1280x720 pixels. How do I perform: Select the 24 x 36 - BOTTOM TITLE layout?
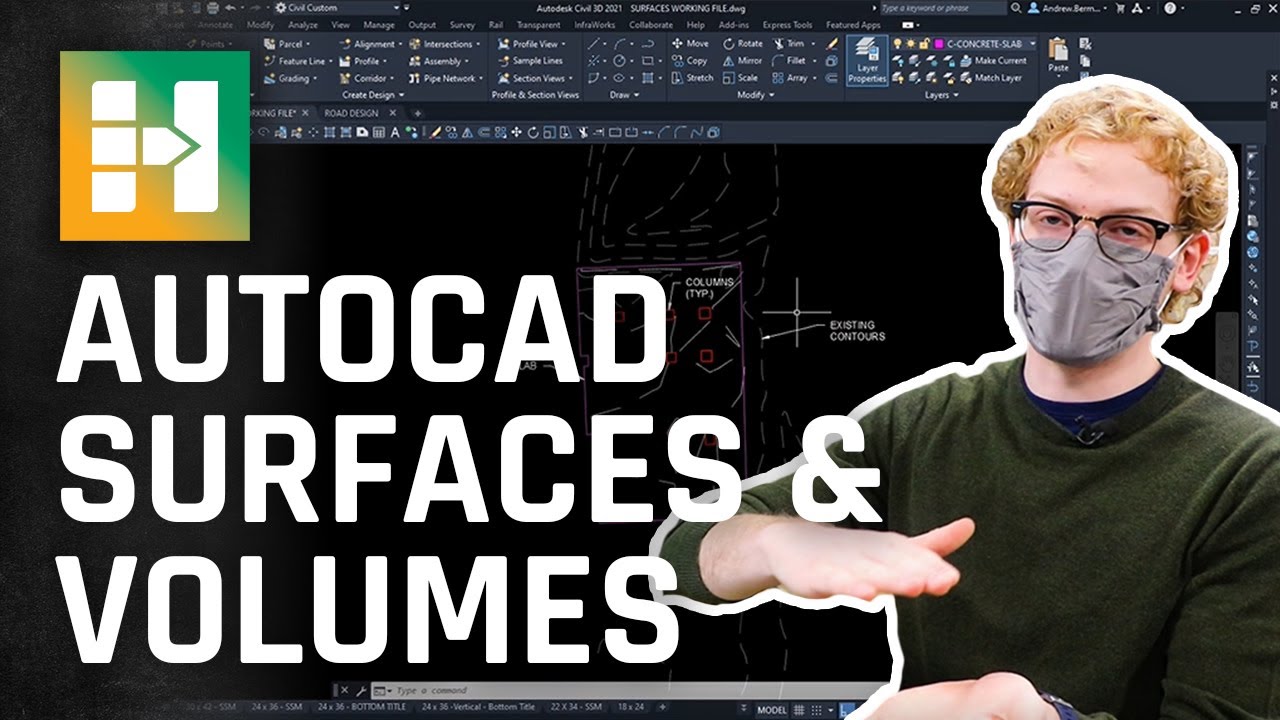click(x=360, y=708)
